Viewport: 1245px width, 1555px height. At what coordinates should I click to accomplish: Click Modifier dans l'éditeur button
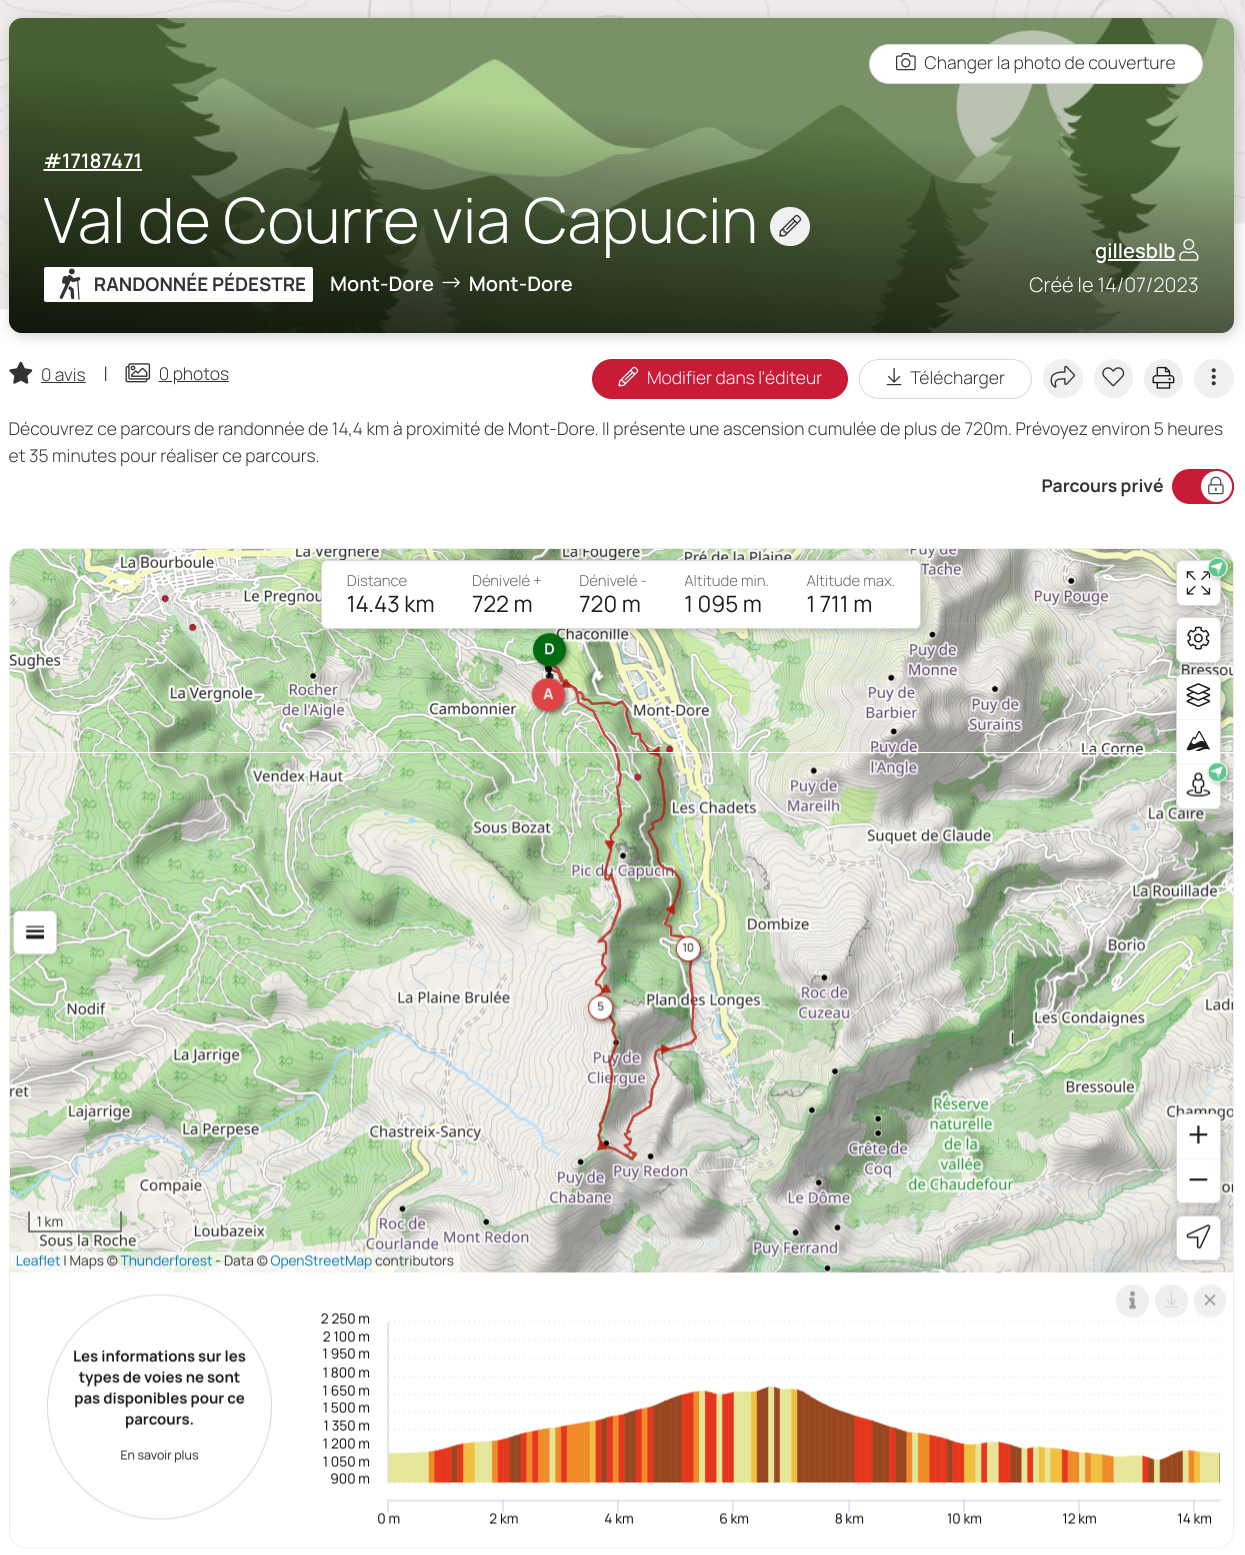pyautogui.click(x=719, y=378)
